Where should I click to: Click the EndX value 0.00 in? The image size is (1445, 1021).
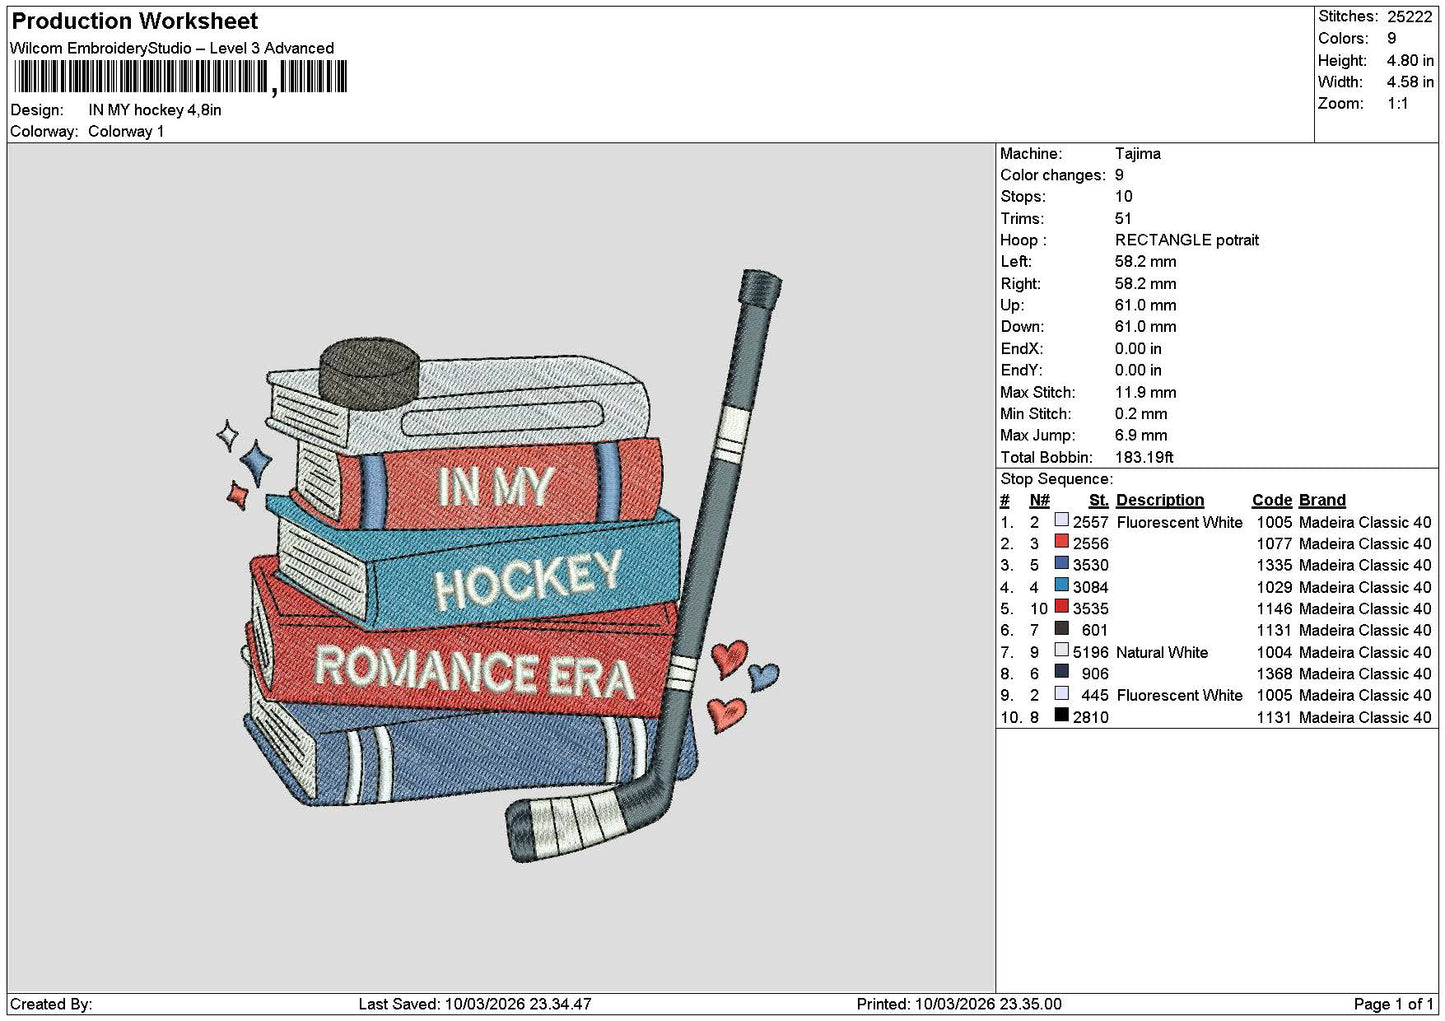click(x=1138, y=349)
